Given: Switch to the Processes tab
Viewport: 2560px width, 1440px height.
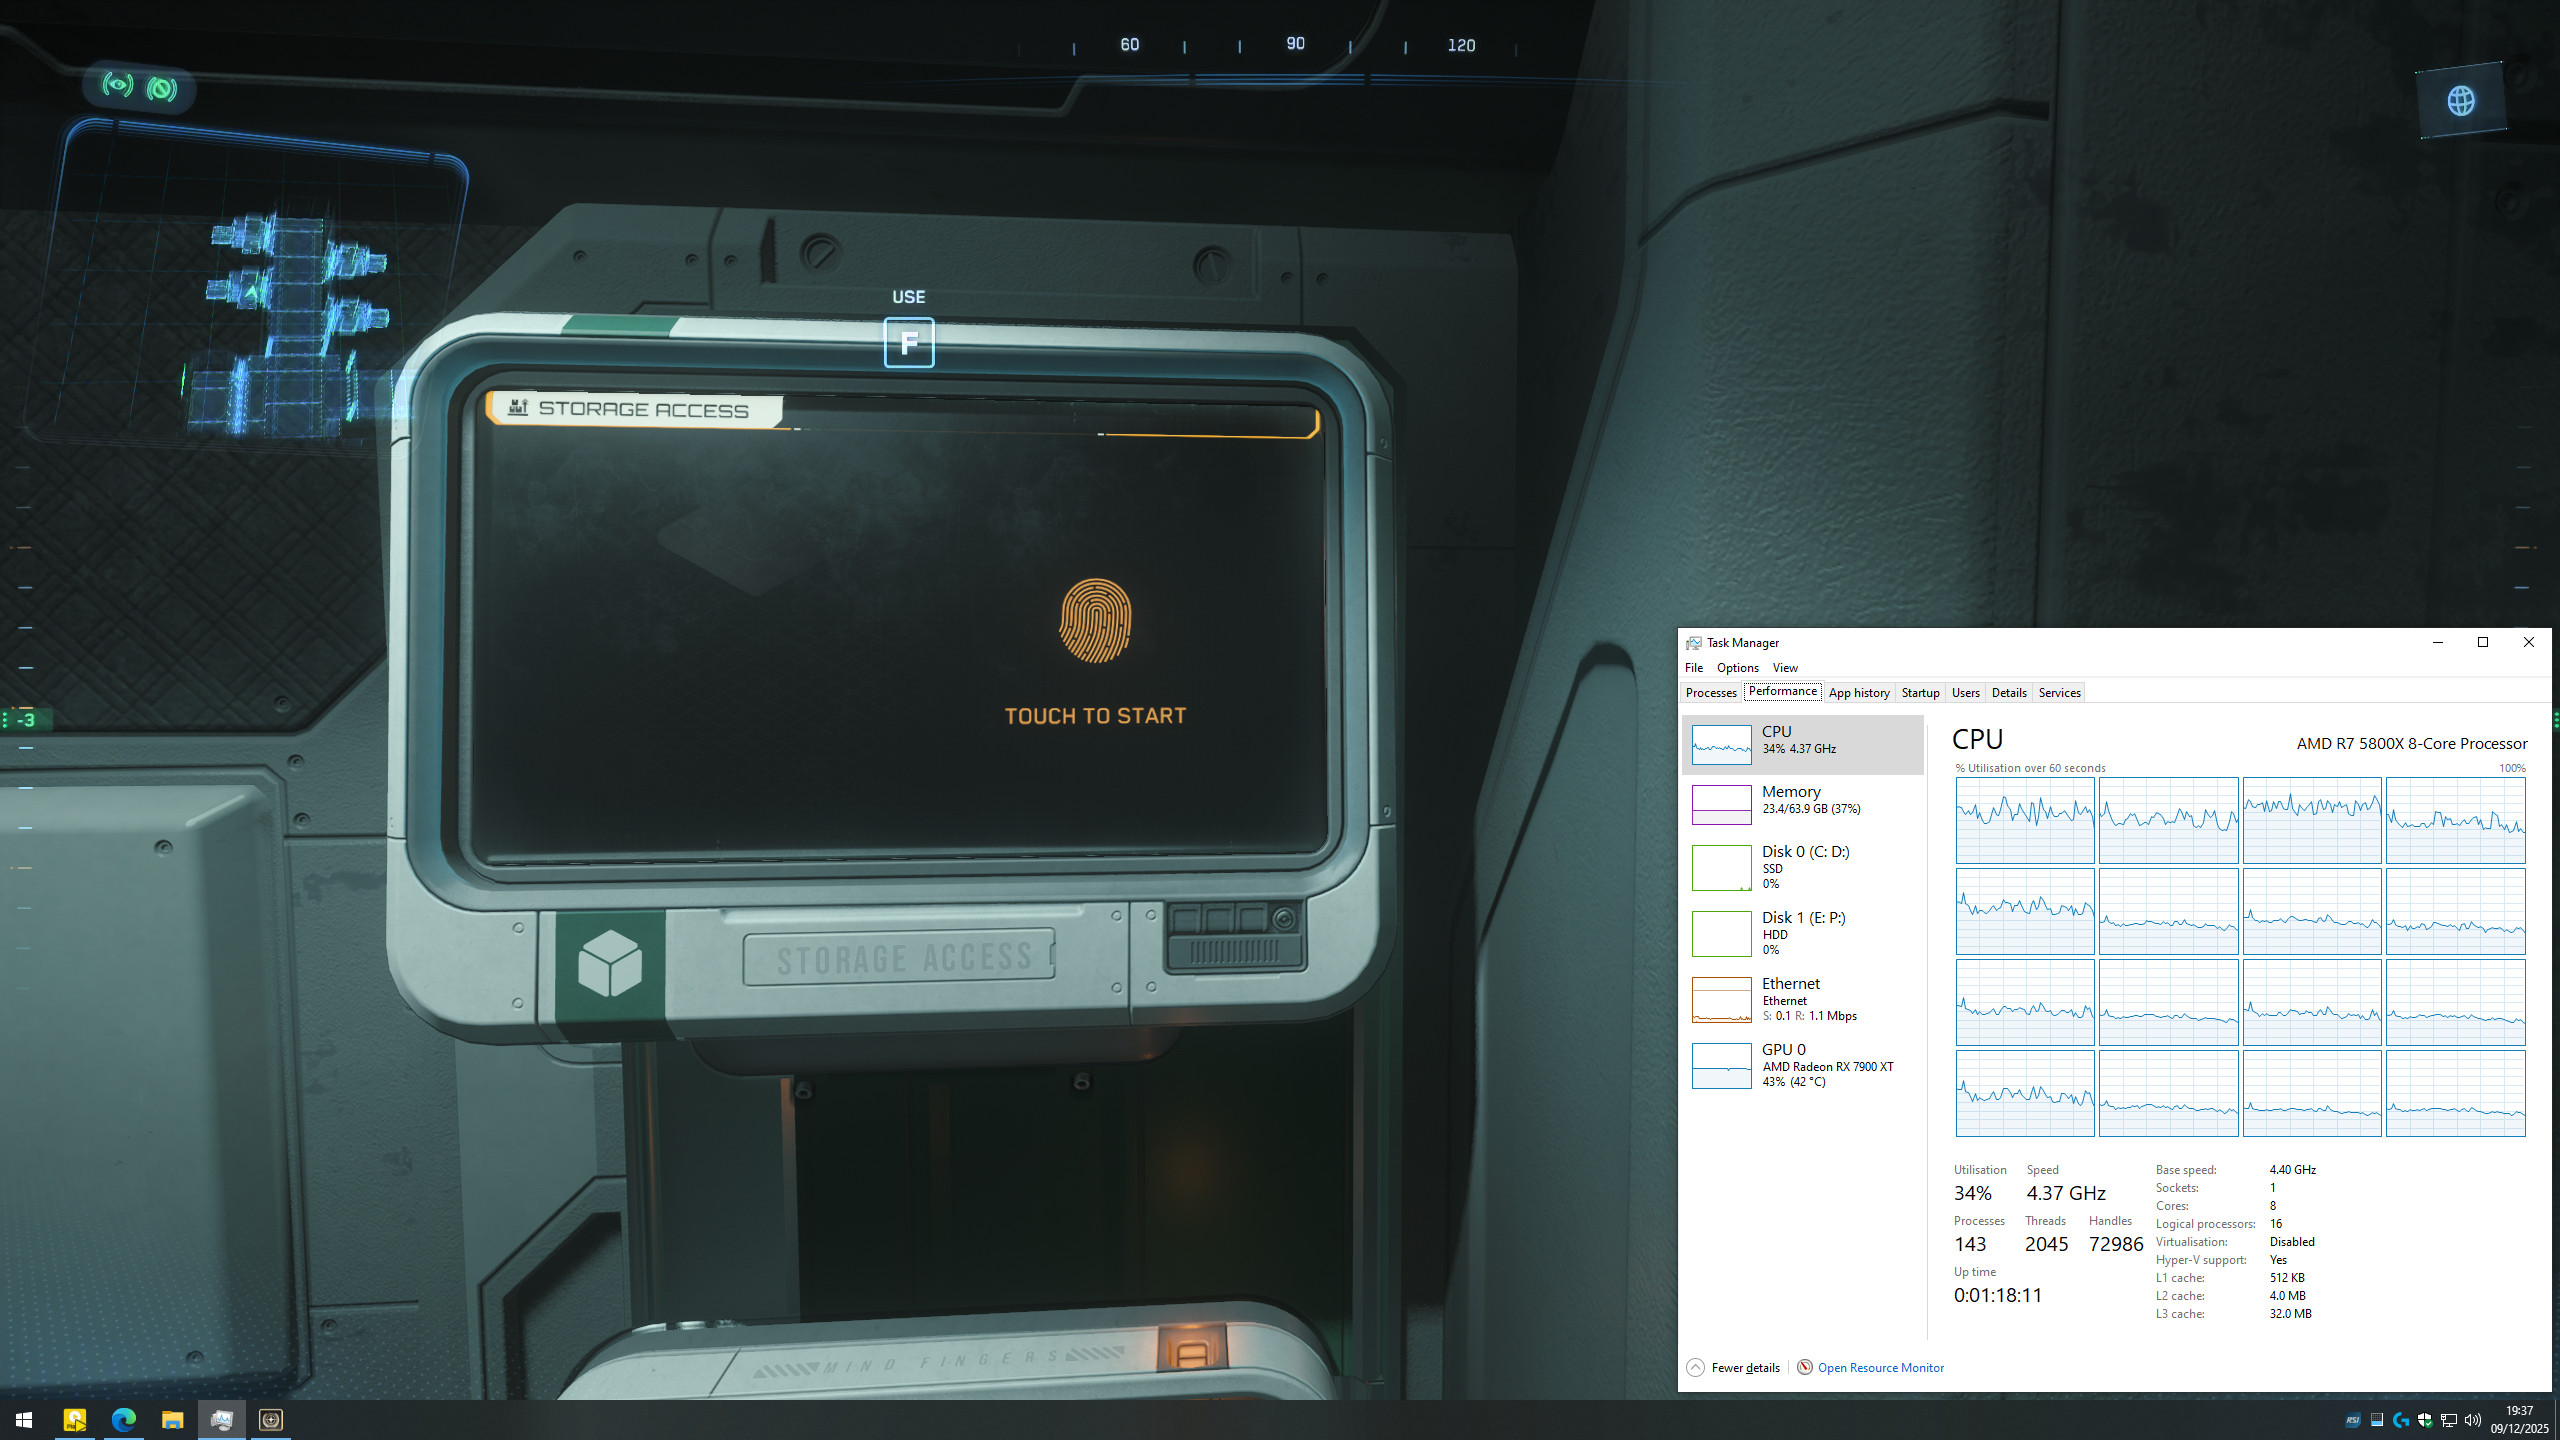Looking at the screenshot, I should click(1710, 693).
